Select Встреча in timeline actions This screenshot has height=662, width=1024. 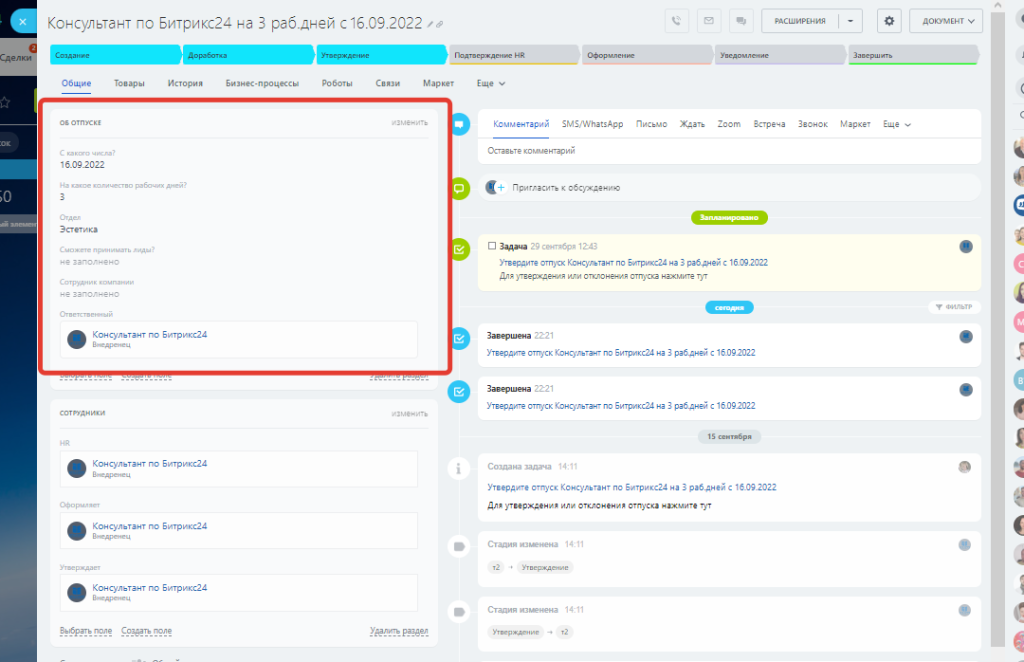click(769, 124)
